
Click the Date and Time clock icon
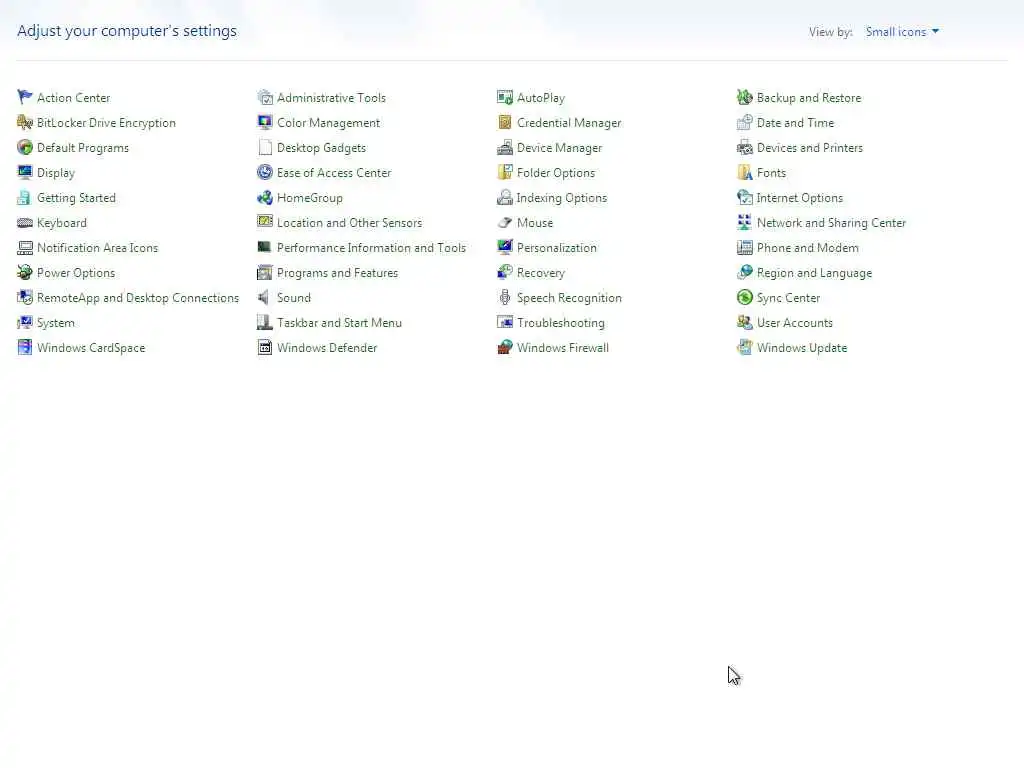744,122
